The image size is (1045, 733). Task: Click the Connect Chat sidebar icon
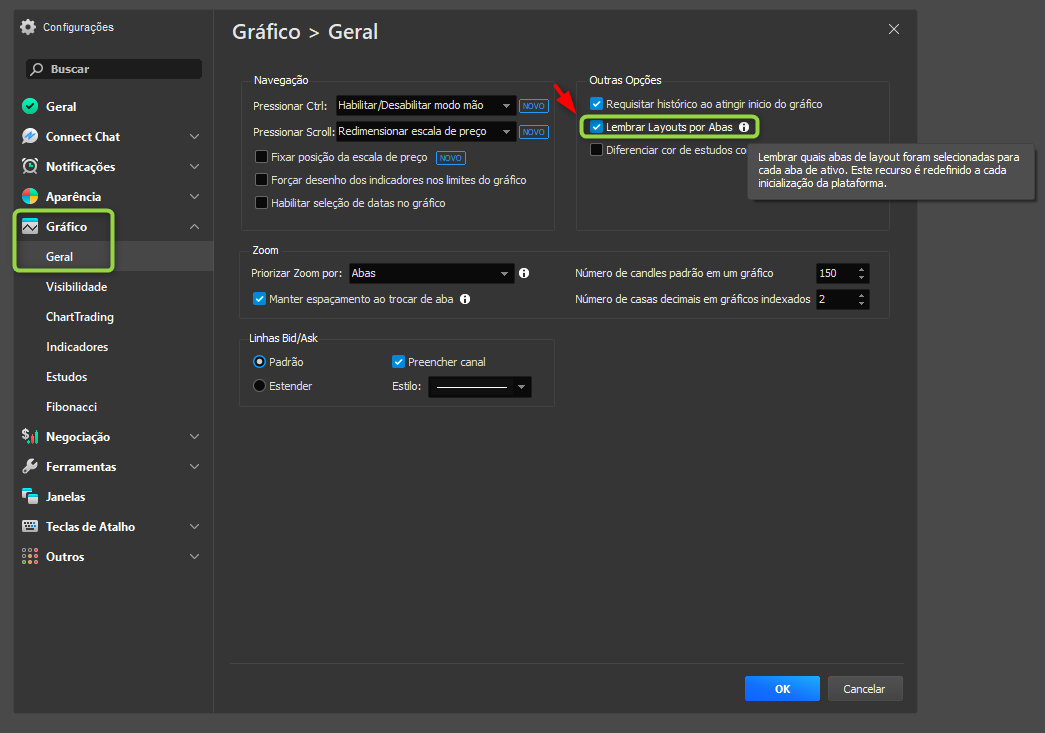(30, 137)
